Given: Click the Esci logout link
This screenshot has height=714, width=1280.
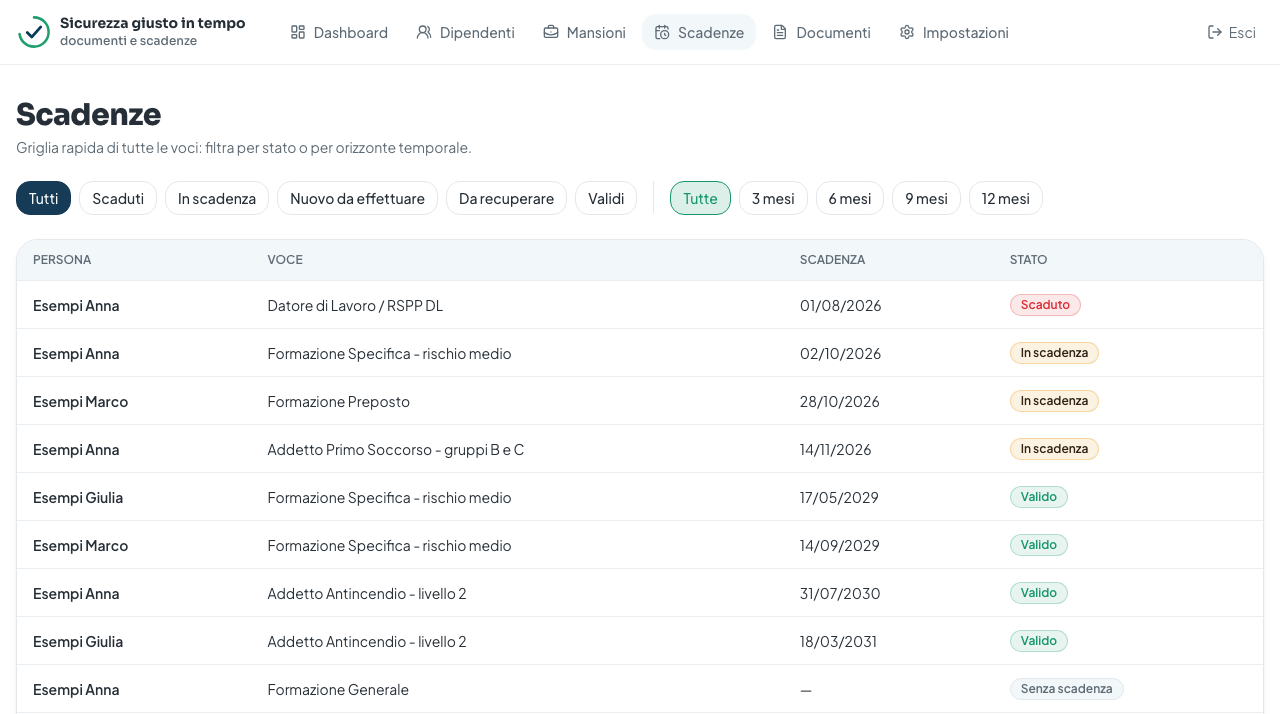Looking at the screenshot, I should (1232, 32).
